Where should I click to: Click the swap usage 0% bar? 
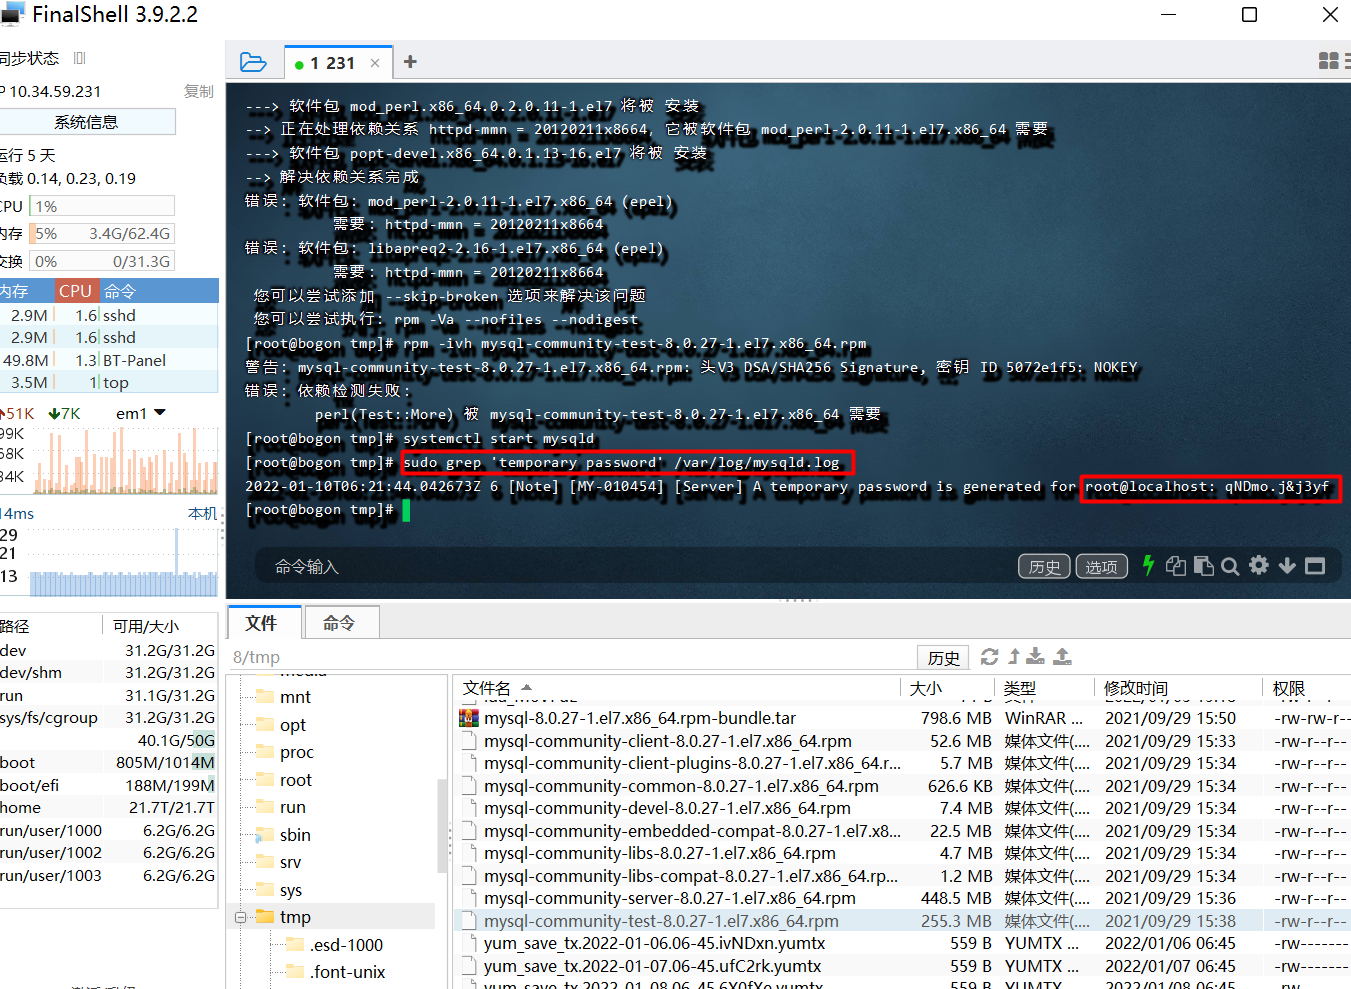102,261
